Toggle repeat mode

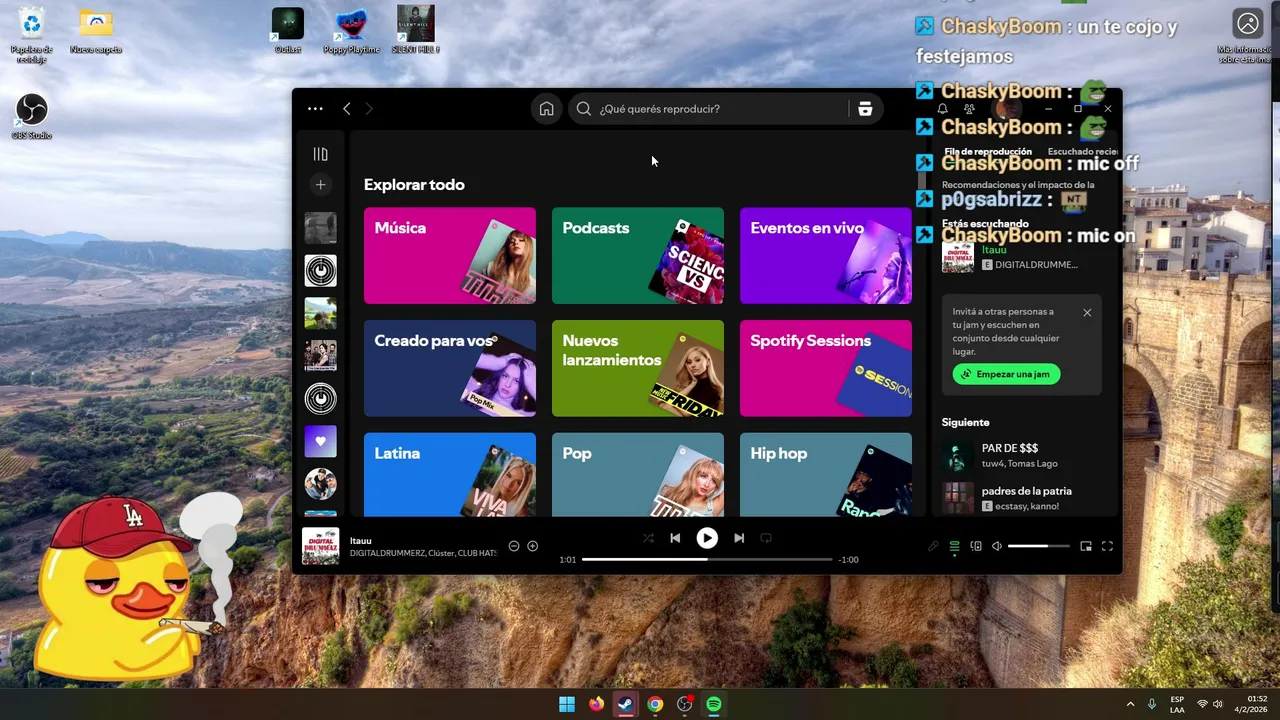pos(766,538)
